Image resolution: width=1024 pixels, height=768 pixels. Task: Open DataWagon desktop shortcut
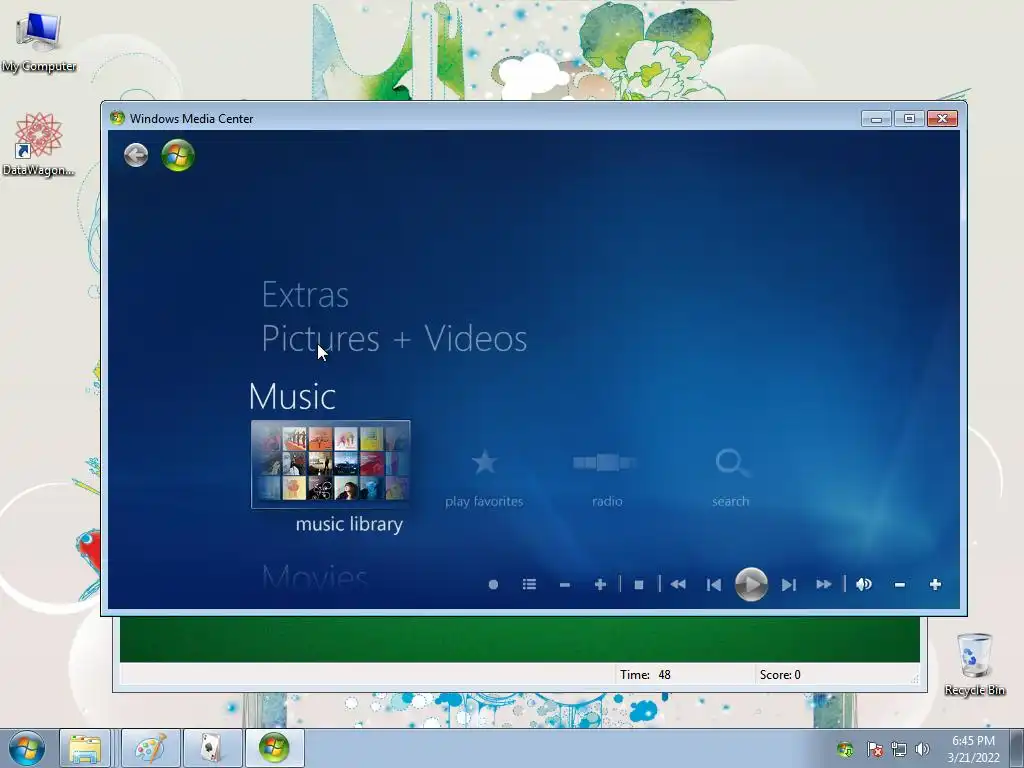click(39, 144)
